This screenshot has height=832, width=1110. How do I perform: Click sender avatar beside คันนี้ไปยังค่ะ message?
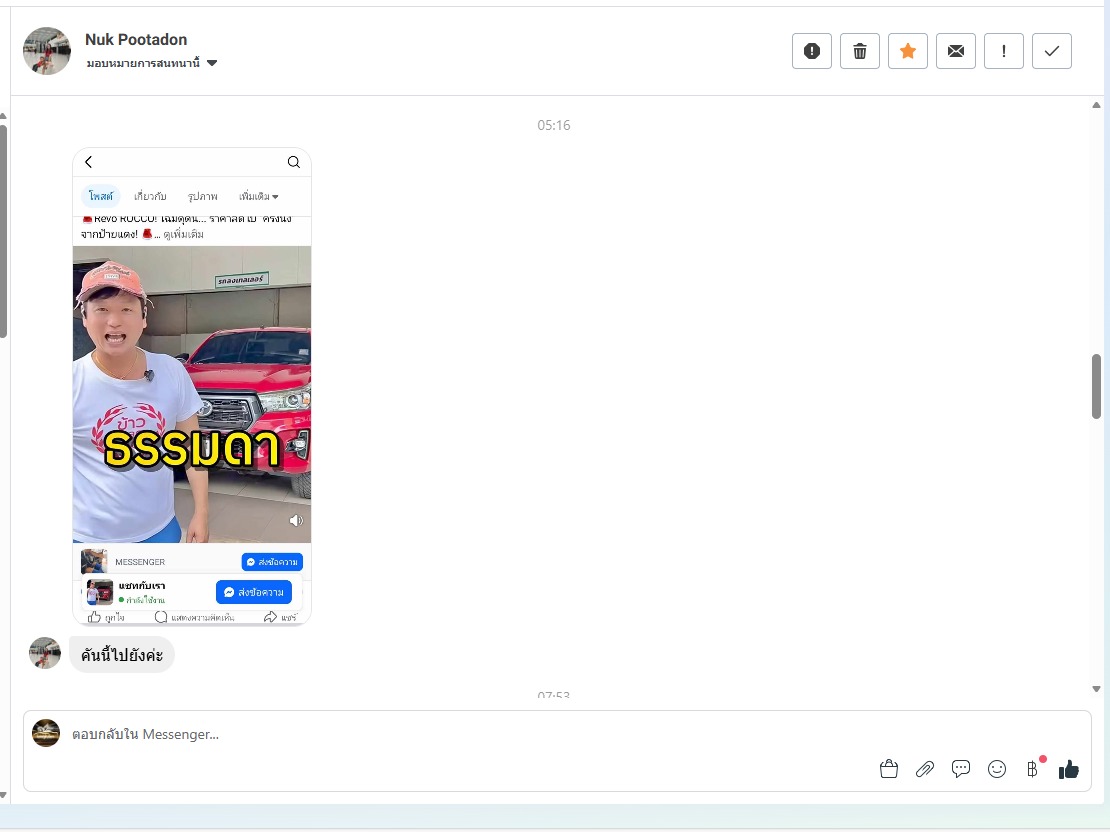[45, 653]
